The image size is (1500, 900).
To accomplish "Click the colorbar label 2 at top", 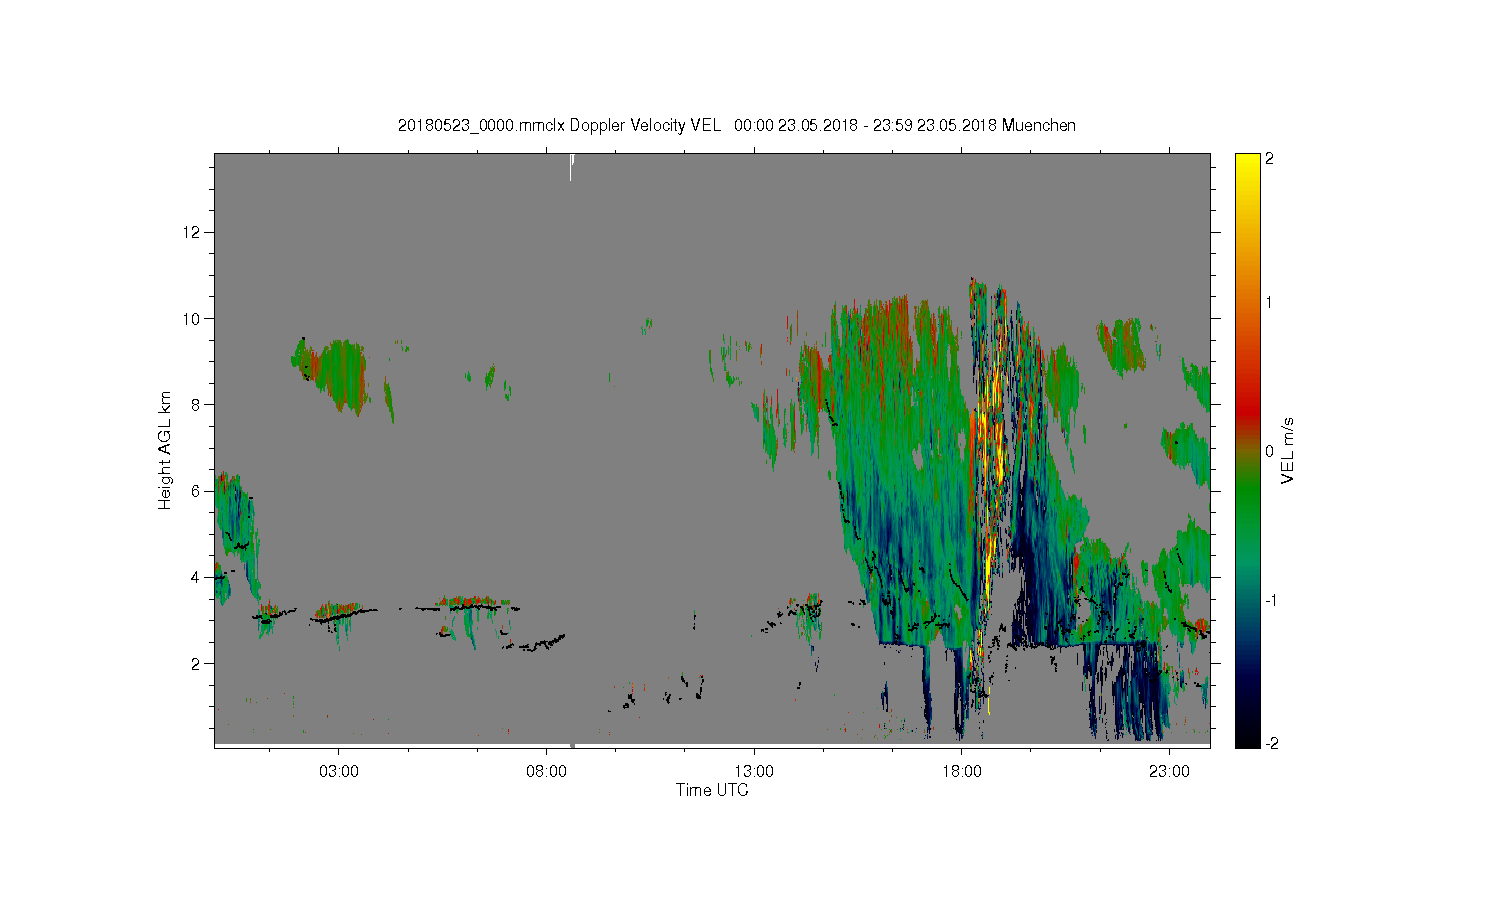I will click(1270, 158).
